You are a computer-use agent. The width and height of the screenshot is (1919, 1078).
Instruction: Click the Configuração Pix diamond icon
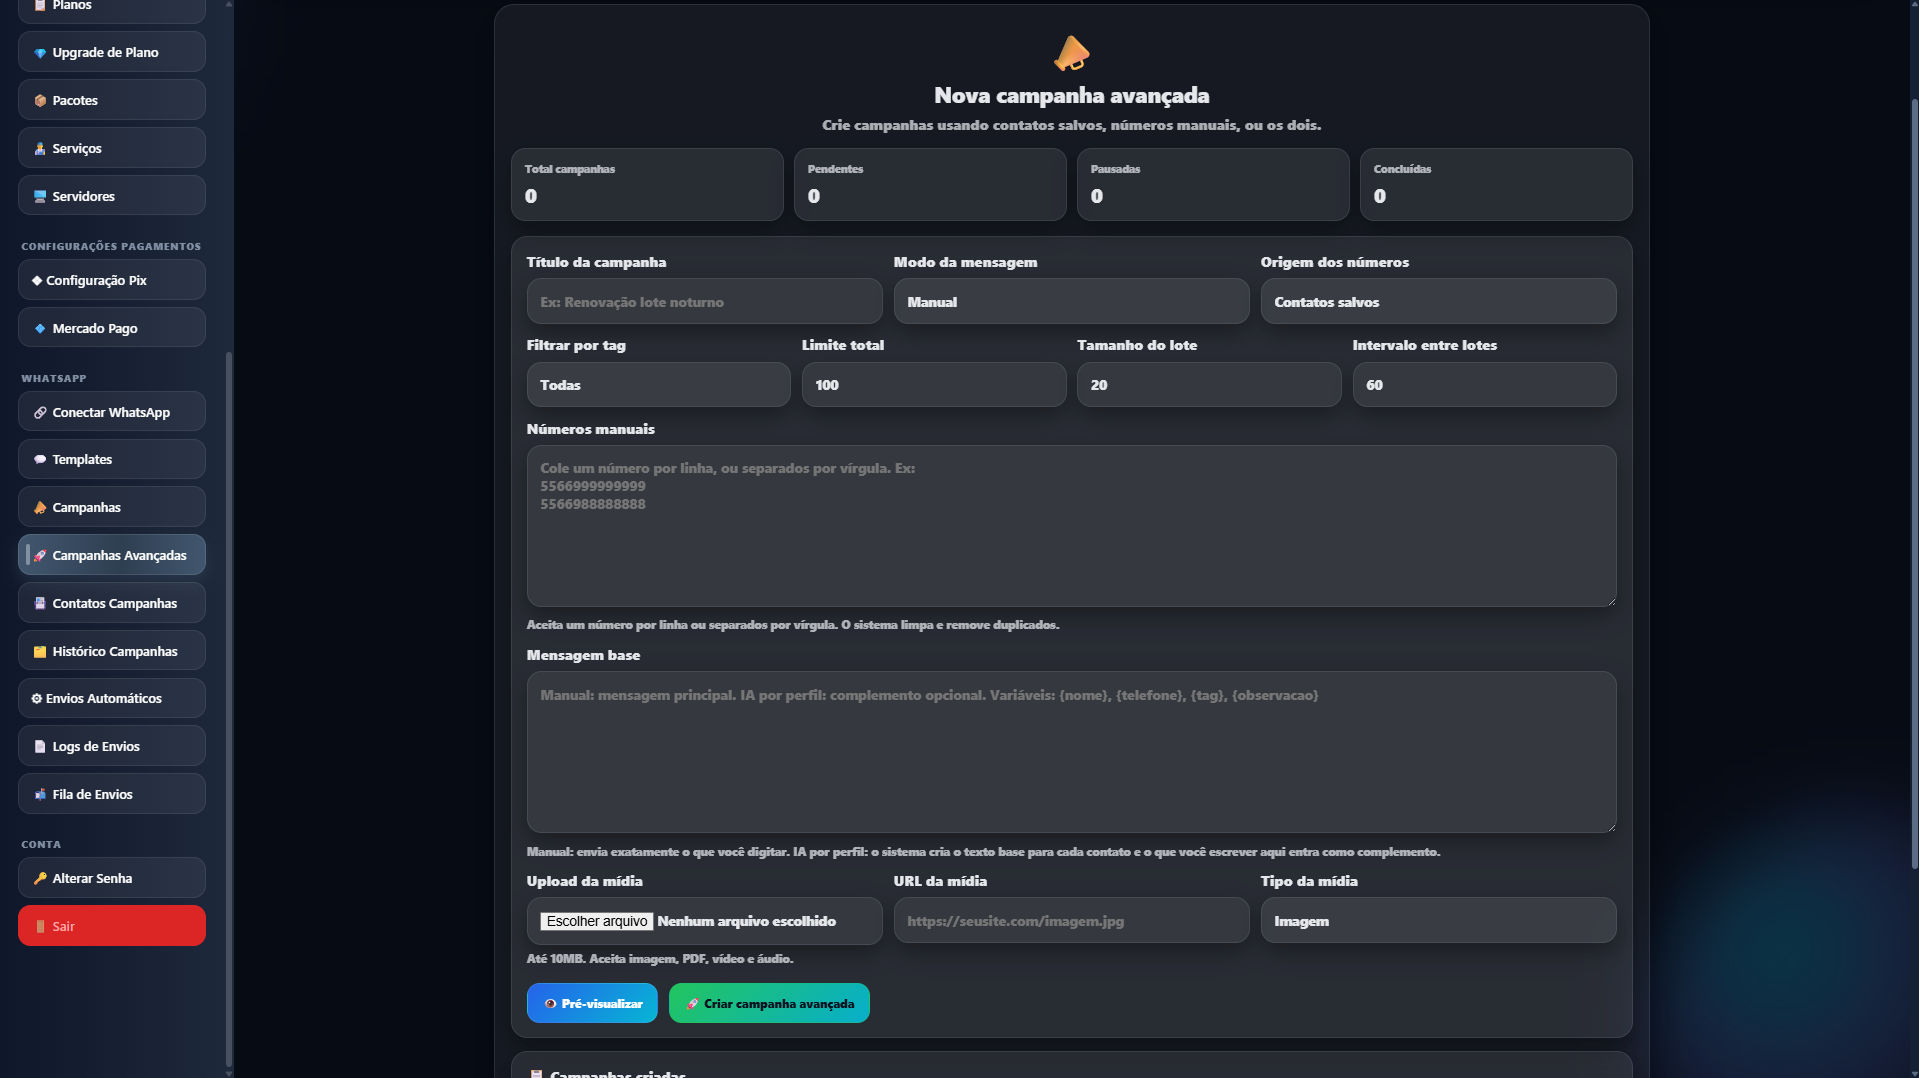[x=38, y=280]
